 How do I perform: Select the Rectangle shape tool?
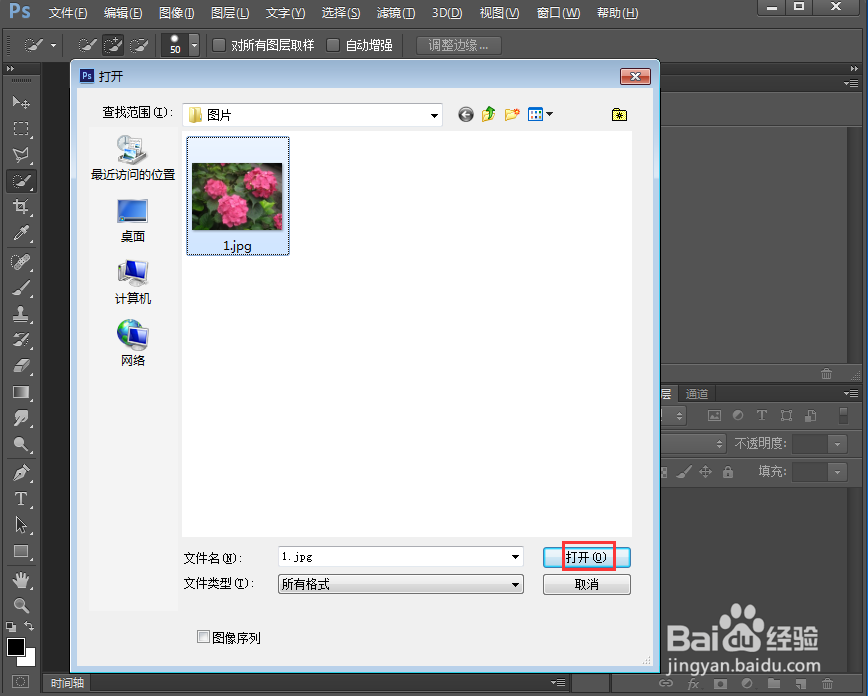pos(21,551)
